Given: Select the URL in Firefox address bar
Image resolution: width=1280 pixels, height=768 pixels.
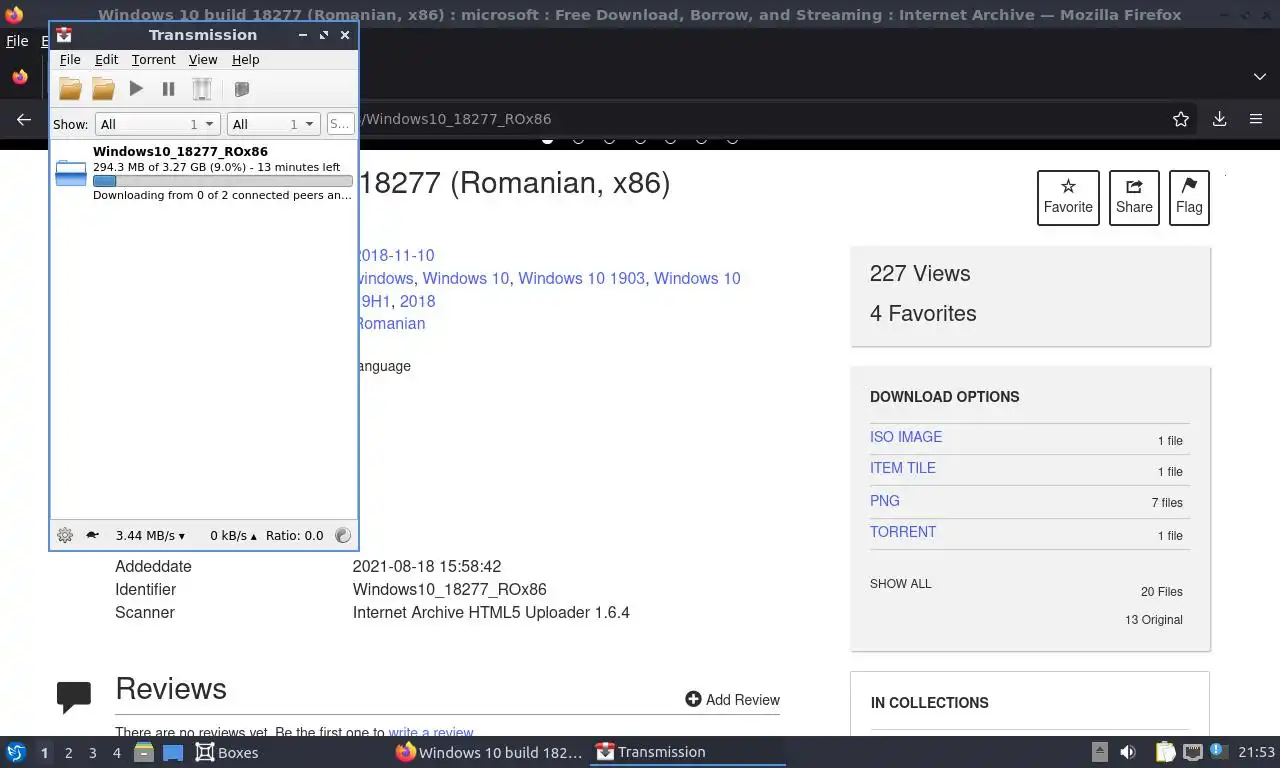Looking at the screenshot, I should click(455, 119).
